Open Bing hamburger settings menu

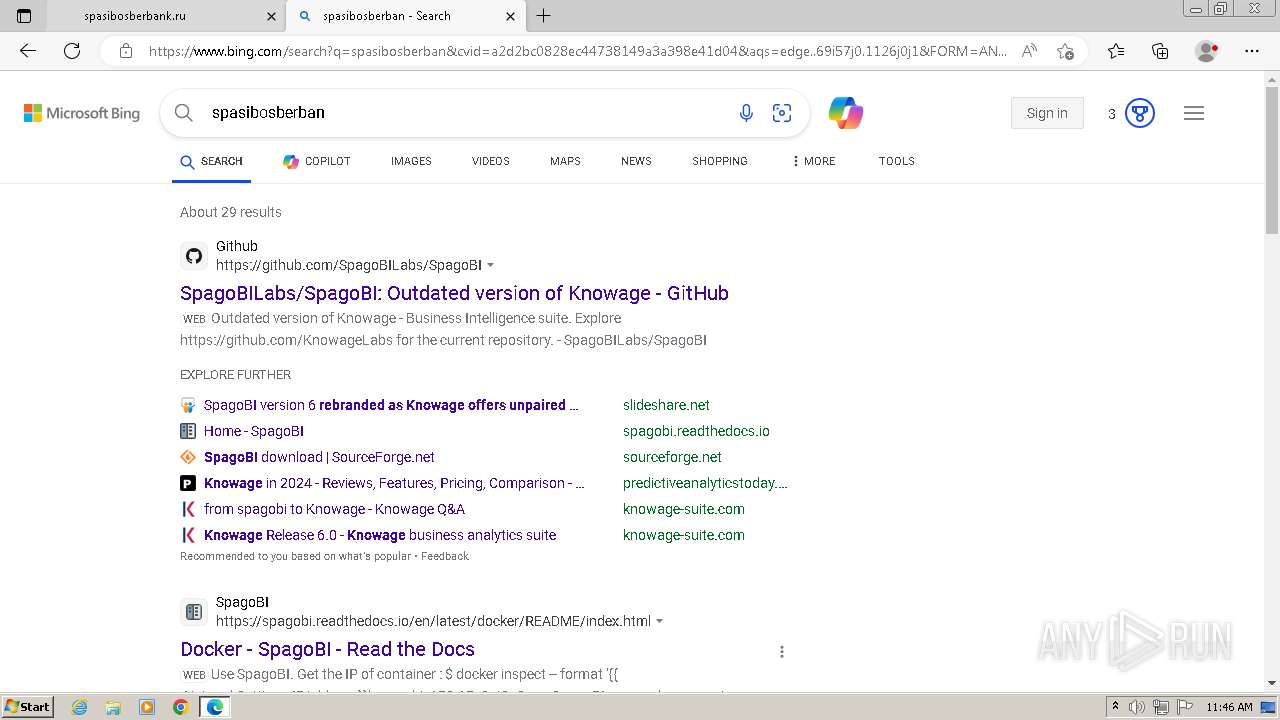point(1194,113)
